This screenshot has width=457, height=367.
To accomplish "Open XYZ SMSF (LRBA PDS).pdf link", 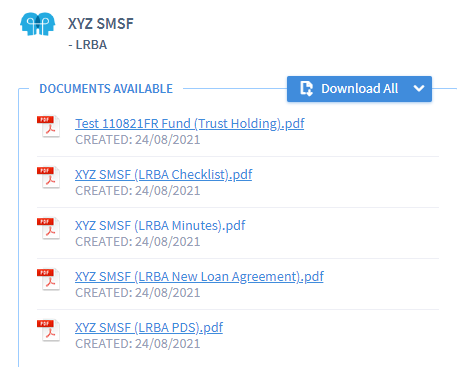I will tap(149, 328).
